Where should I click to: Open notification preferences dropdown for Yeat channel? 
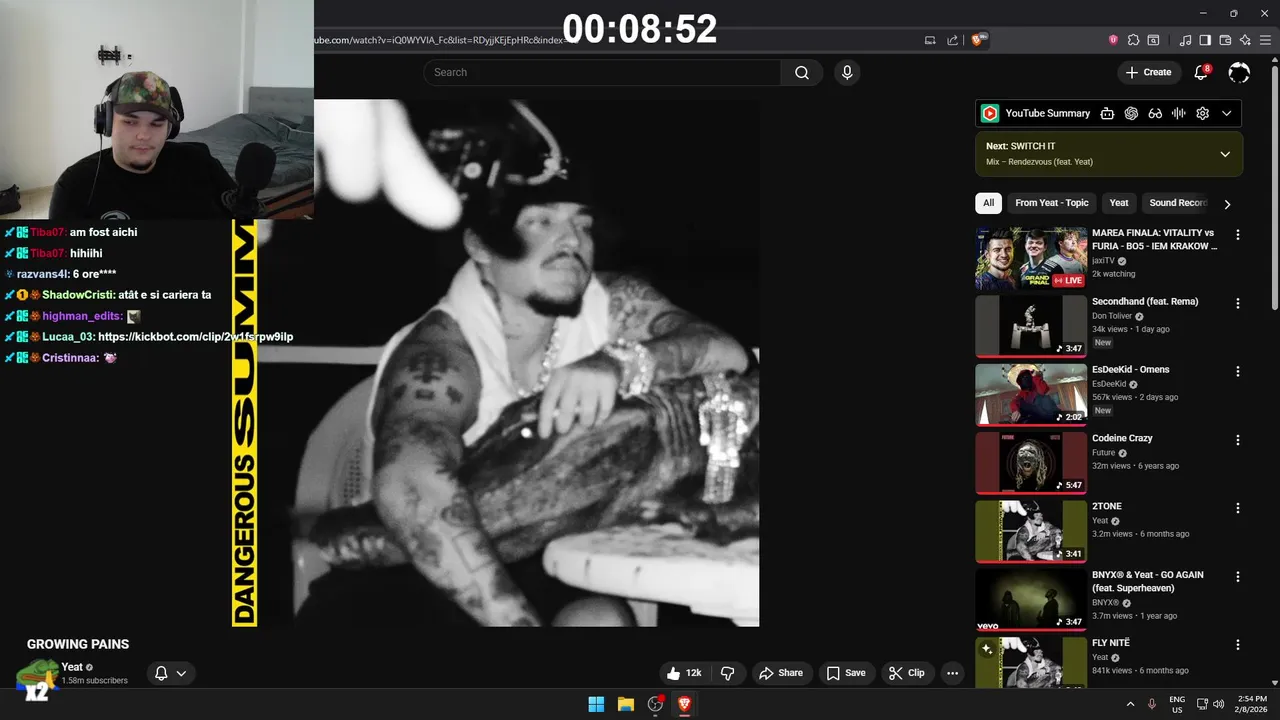(170, 673)
